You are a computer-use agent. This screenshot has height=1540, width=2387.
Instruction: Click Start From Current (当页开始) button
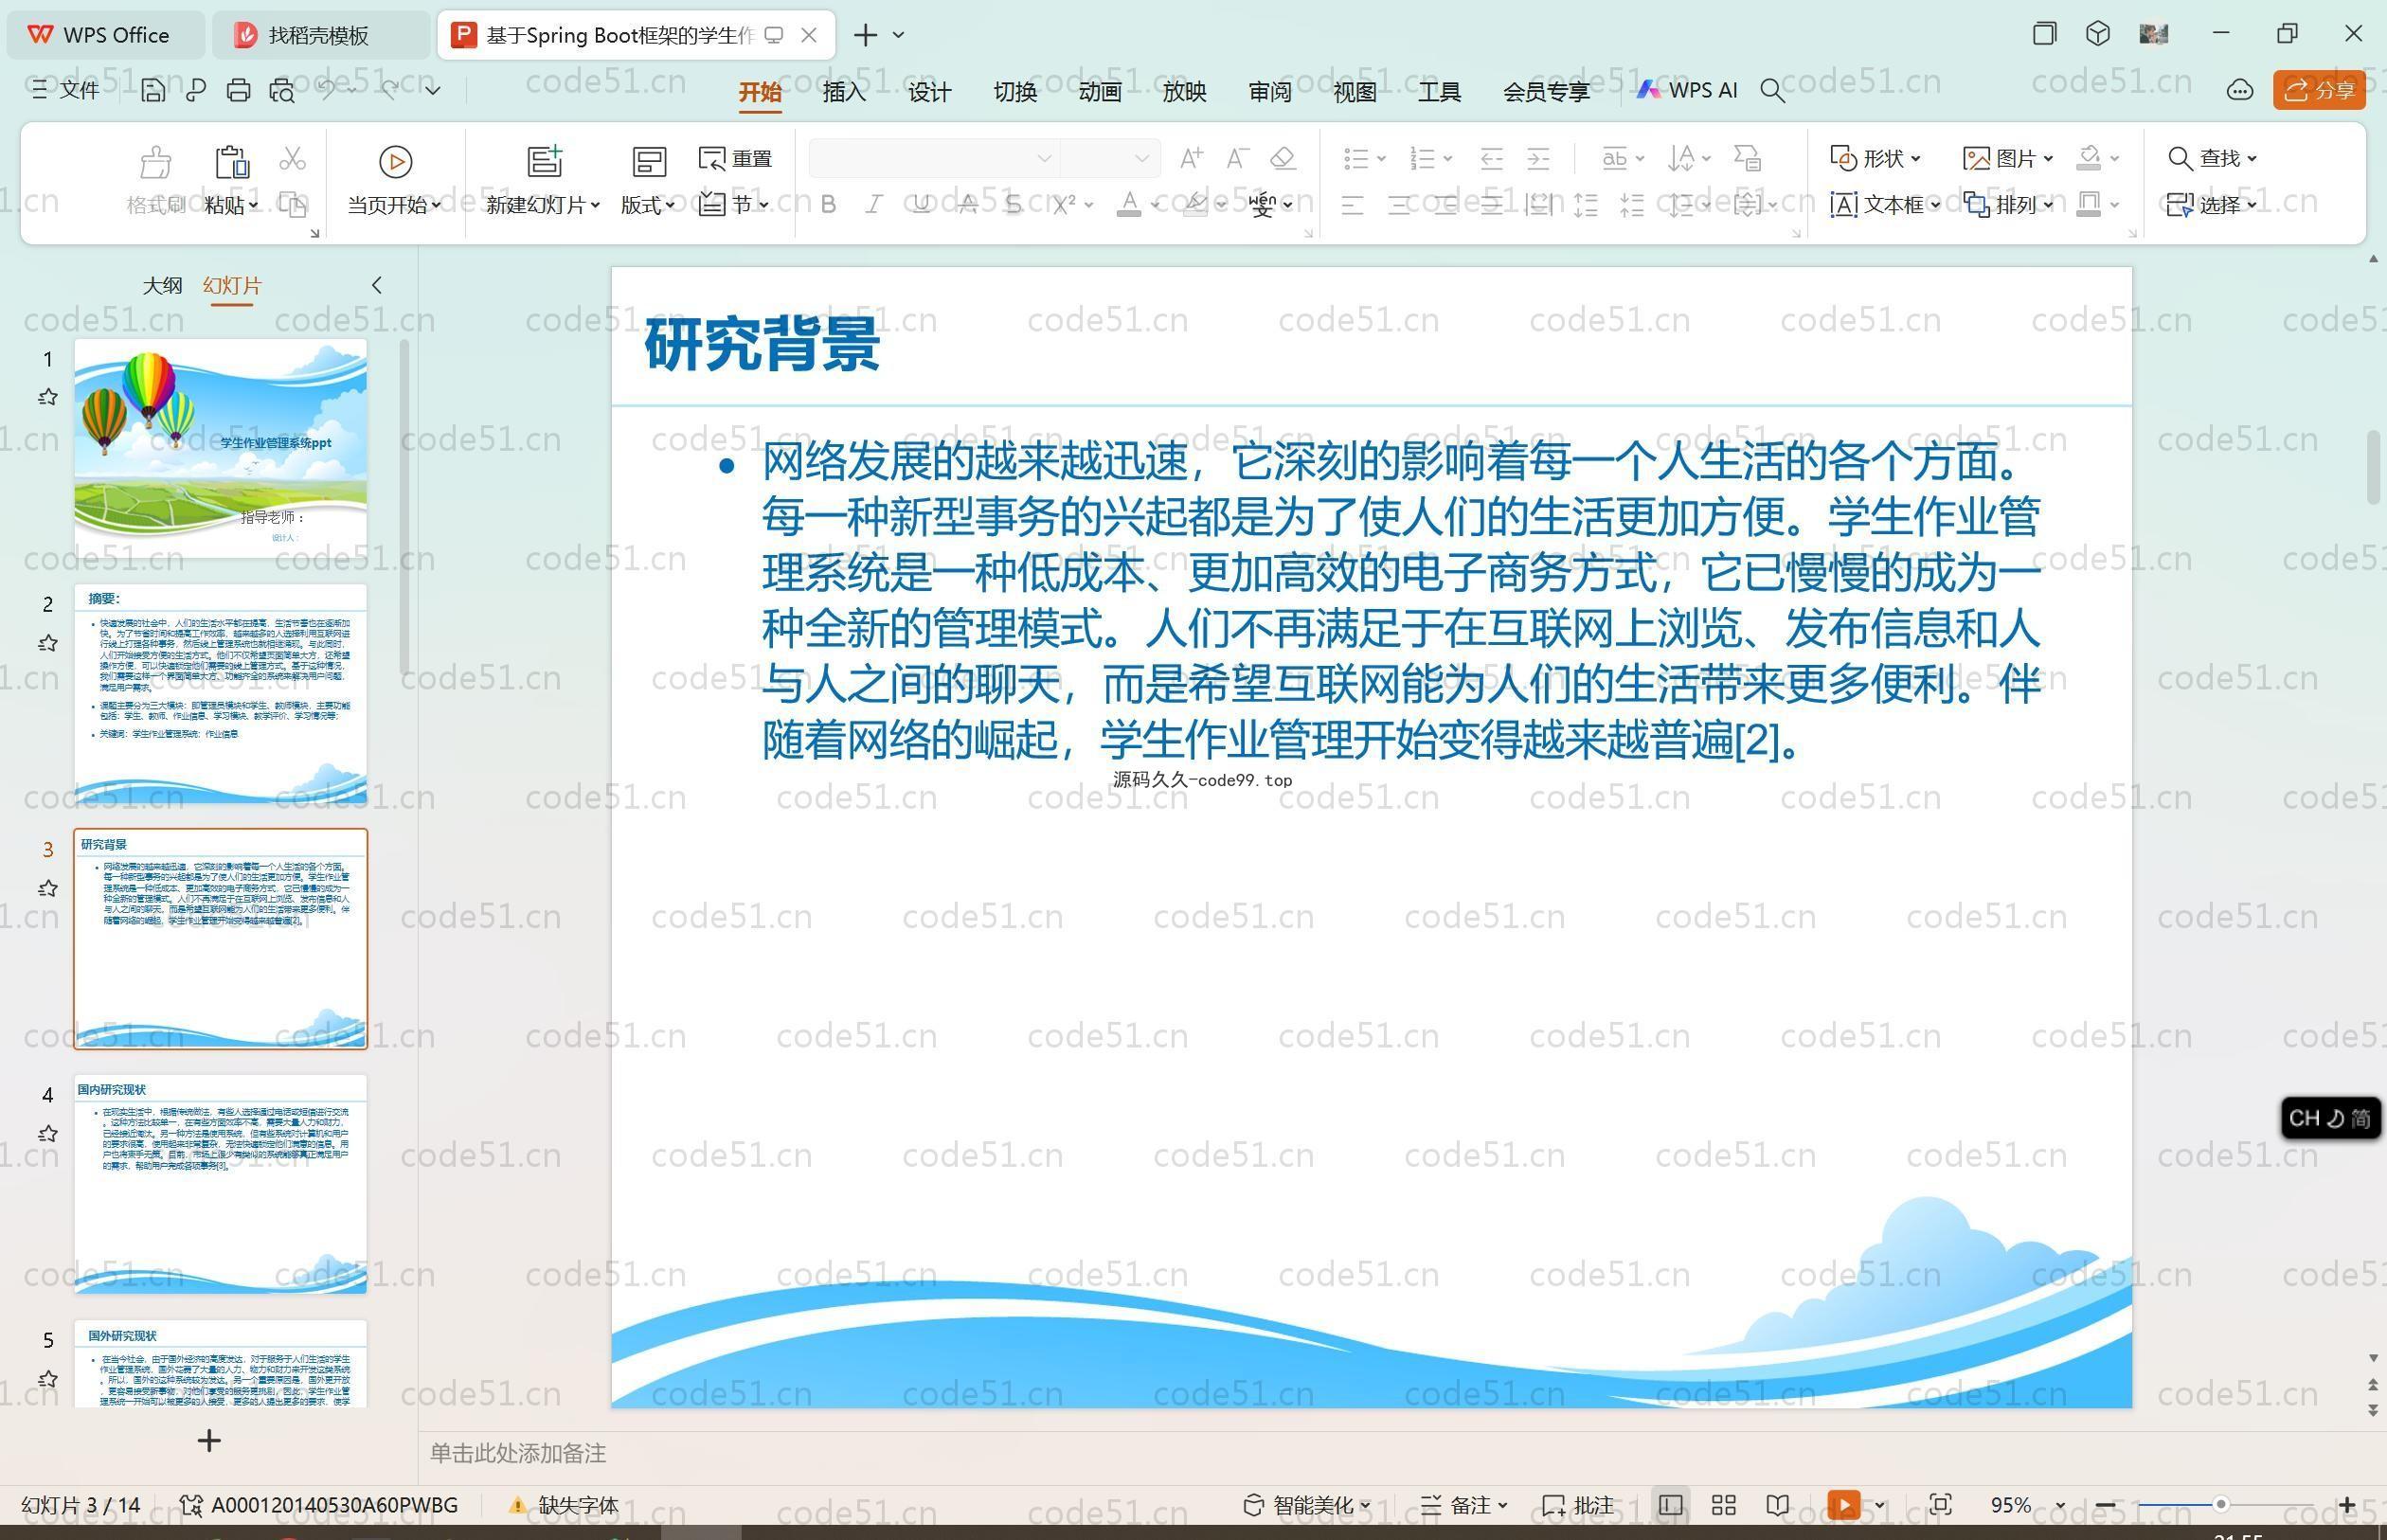394,180
